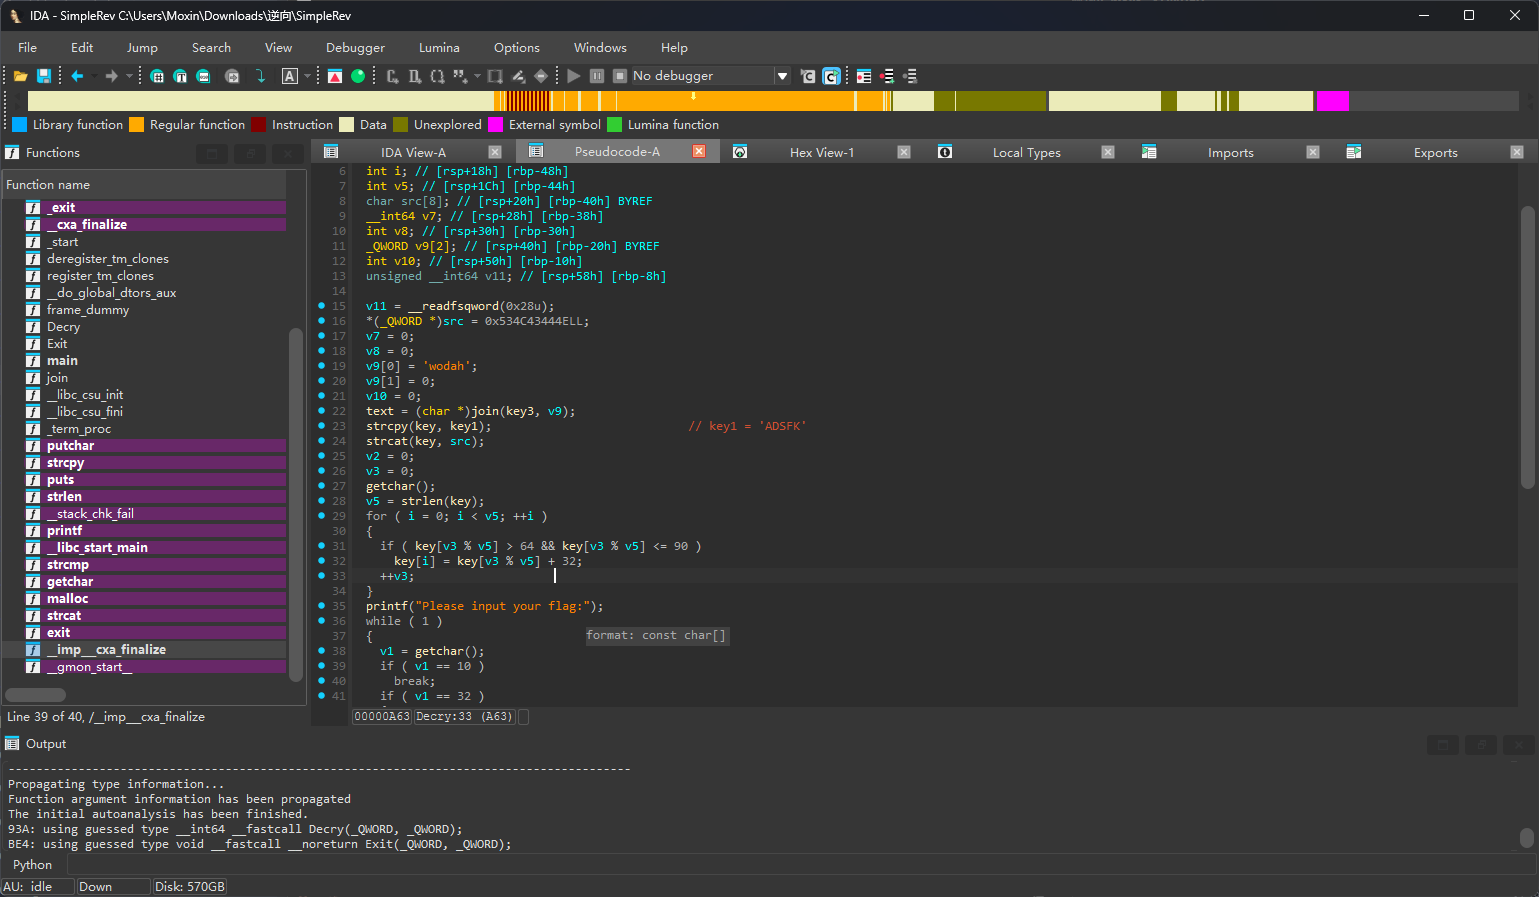This screenshot has height=897, width=1539.
Task: Open the No debugger dropdown
Action: 782,76
